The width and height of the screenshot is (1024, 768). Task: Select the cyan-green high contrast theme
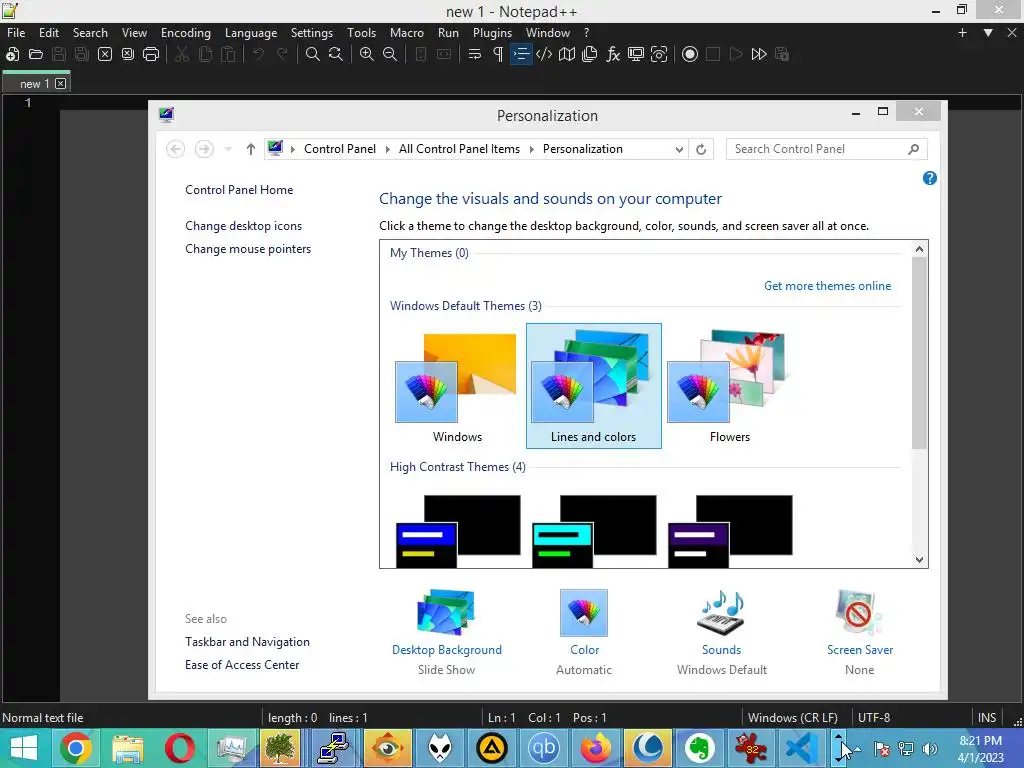point(594,530)
